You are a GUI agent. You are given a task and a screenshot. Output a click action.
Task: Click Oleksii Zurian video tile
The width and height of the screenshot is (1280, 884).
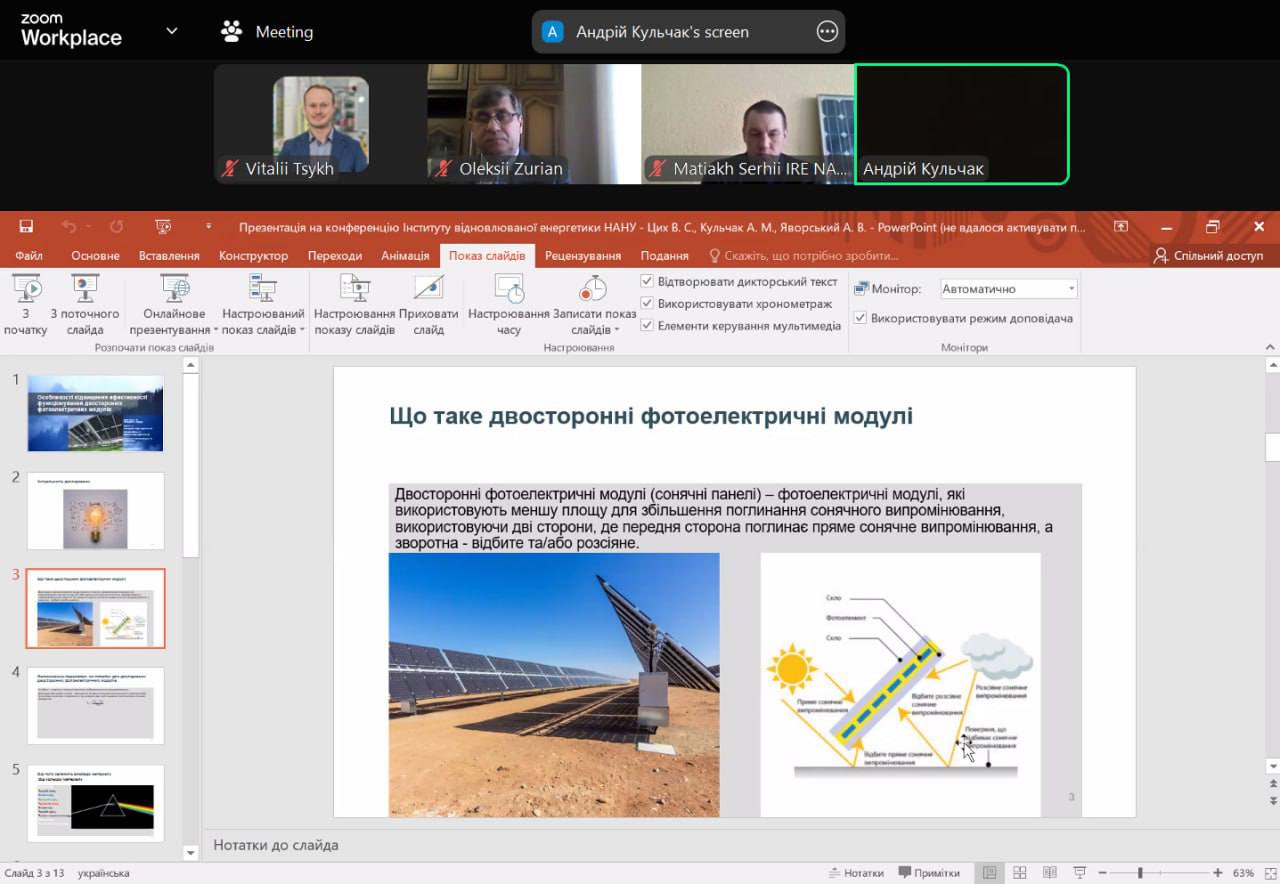click(534, 124)
